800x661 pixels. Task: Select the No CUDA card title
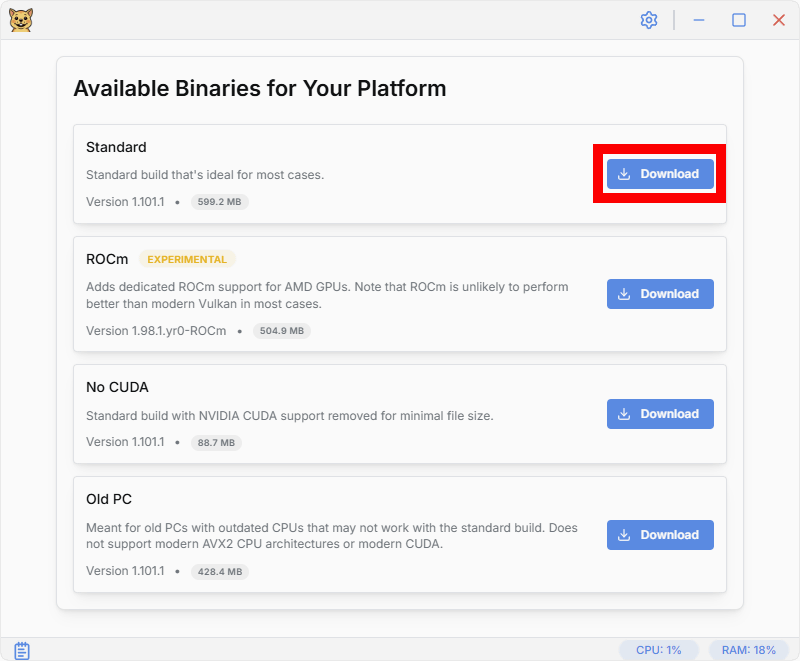[117, 387]
